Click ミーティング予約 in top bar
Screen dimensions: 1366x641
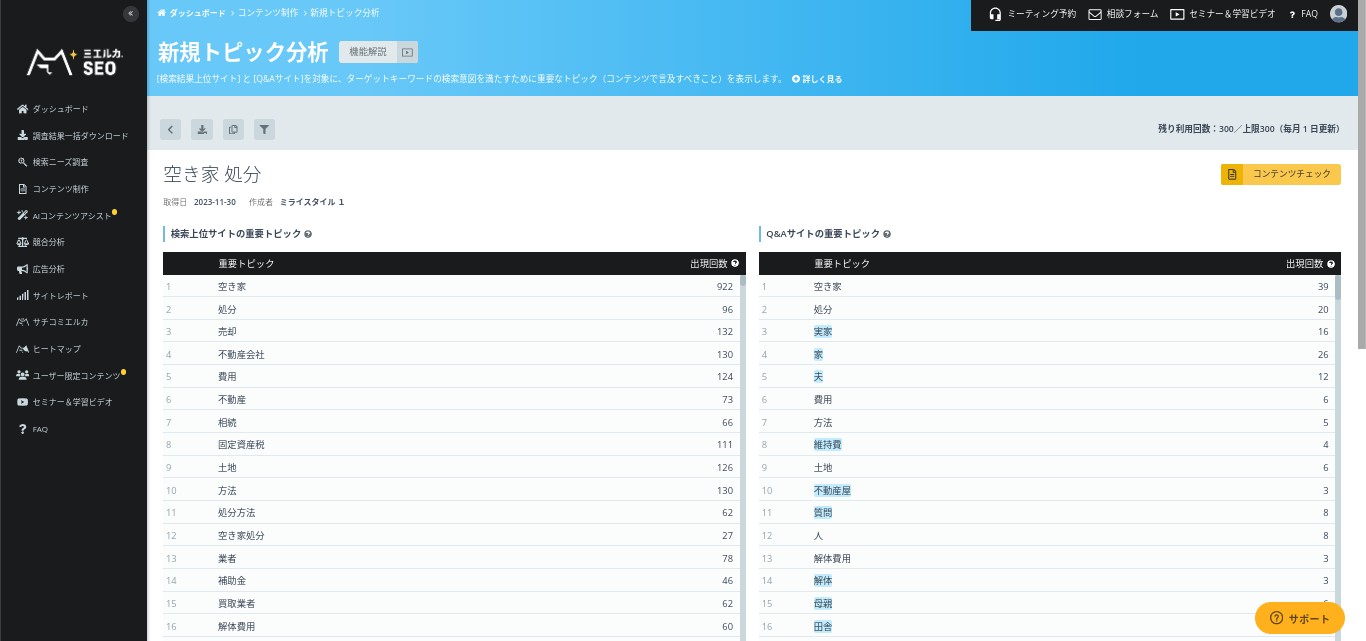tap(1032, 15)
